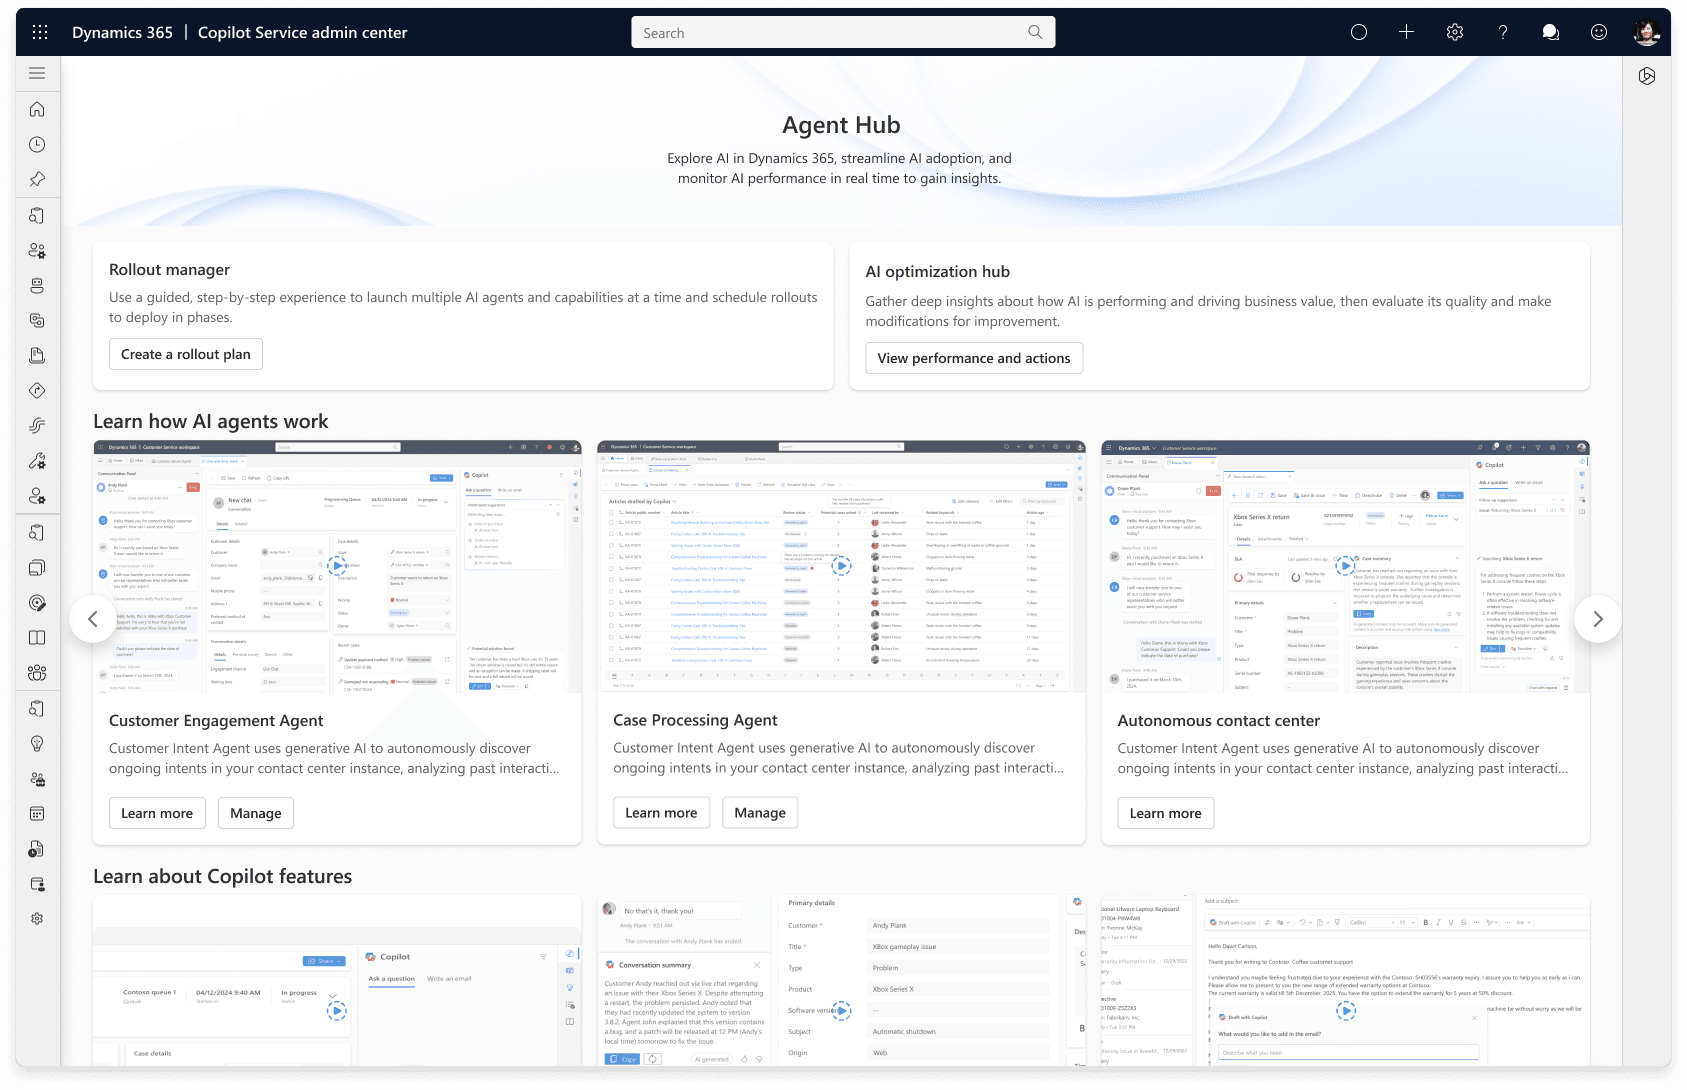Viewport: 1687px width, 1090px height.
Task: Open the lightbulb insights sidebar icon
Action: (x=37, y=743)
